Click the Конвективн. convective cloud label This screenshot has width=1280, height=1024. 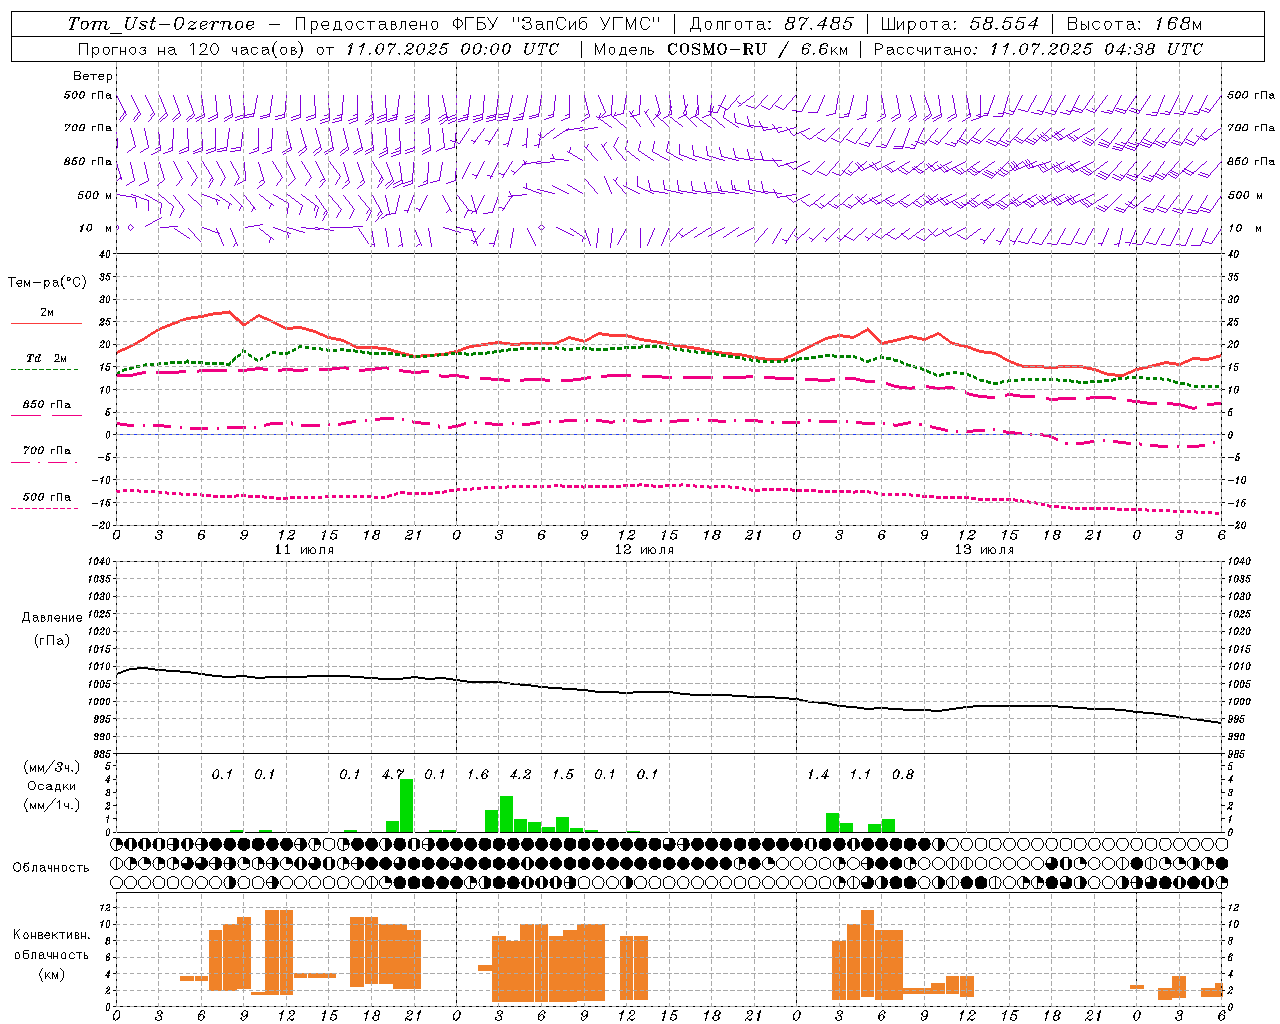51,935
